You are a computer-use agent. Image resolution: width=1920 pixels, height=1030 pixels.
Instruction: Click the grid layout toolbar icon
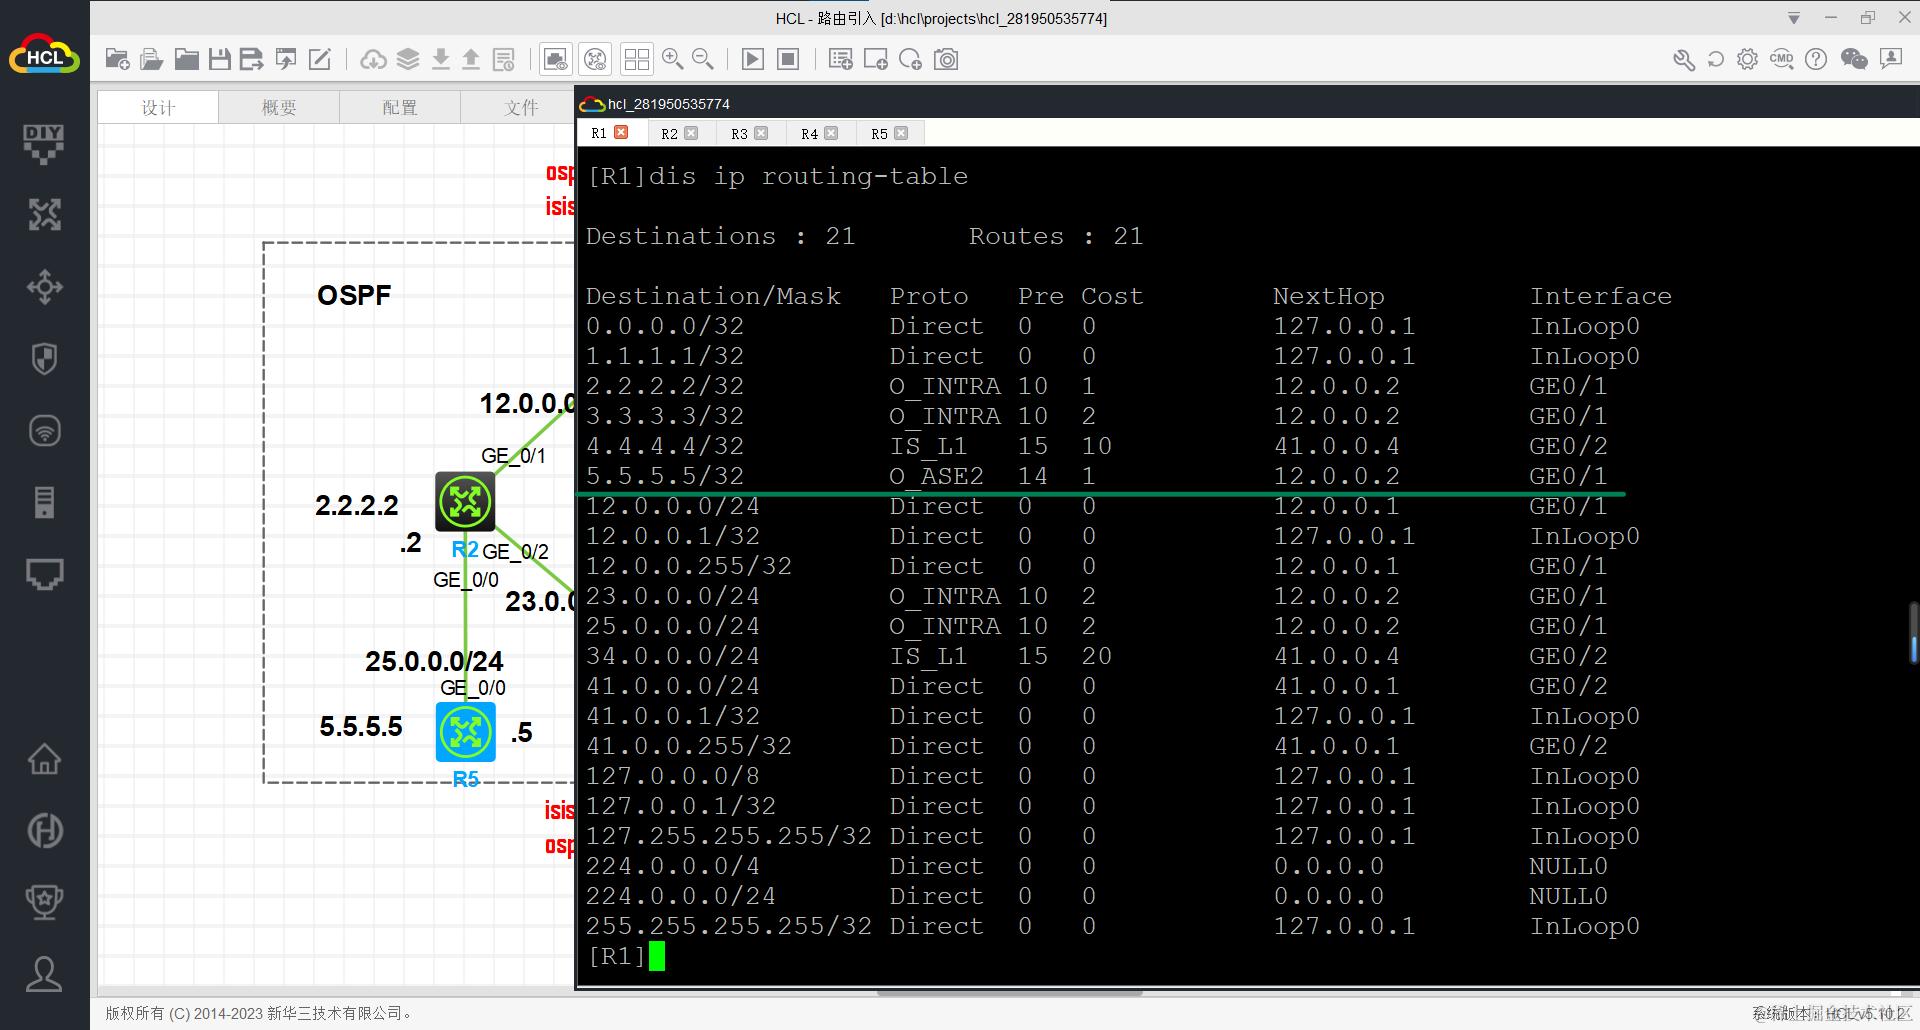click(636, 59)
